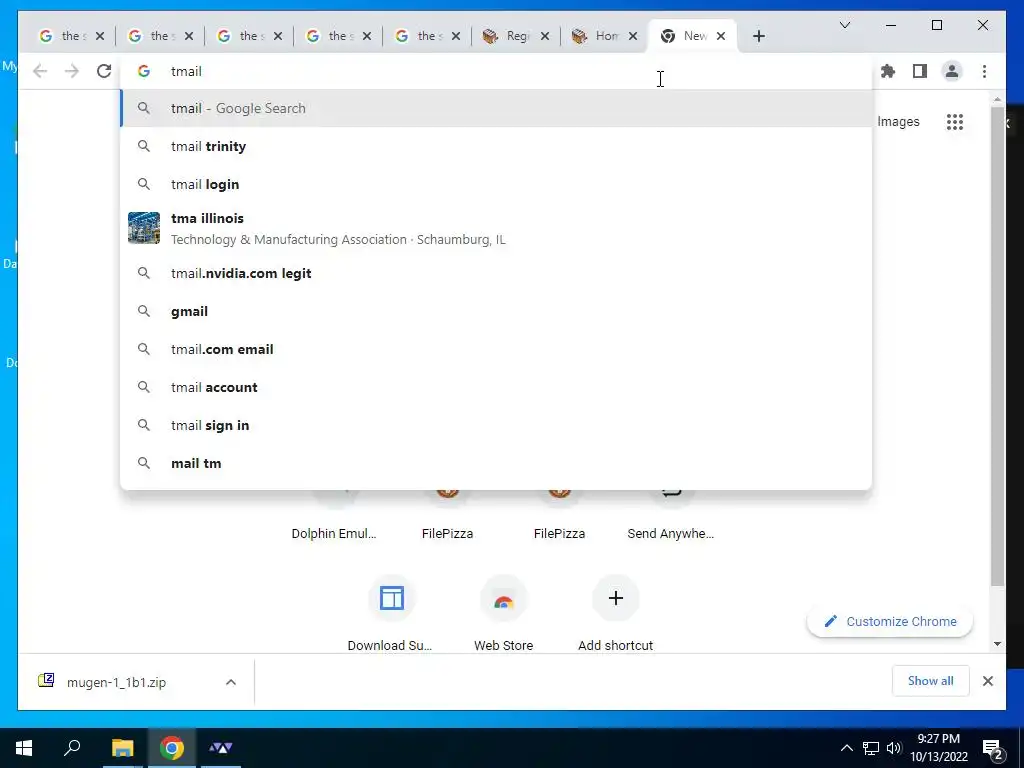The width and height of the screenshot is (1024, 768).
Task: Choose the 'tma illinois' suggestion
Action: click(x=496, y=229)
